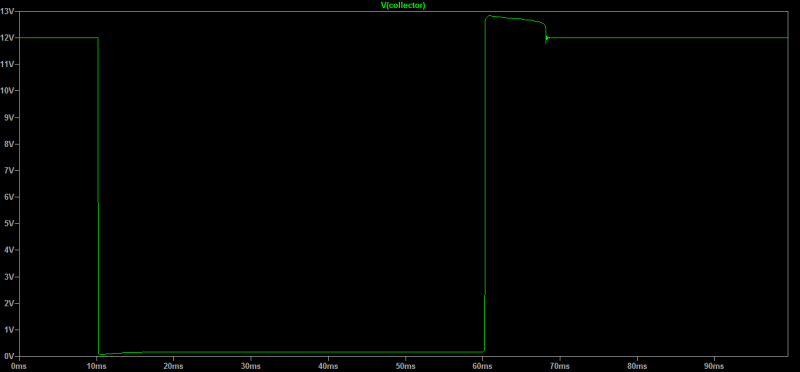Click the V(collector) trace label

[x=403, y=5]
